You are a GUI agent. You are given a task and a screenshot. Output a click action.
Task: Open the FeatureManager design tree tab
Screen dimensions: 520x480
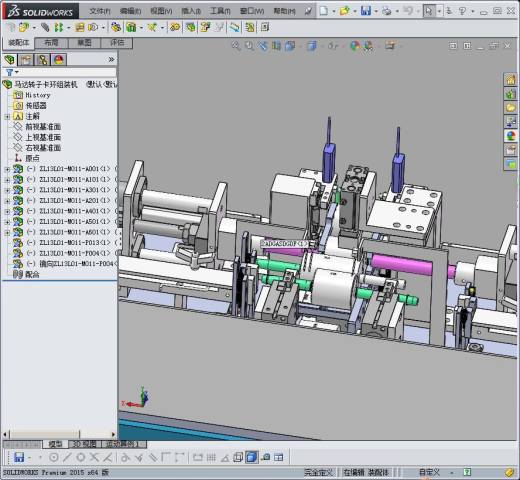(10, 60)
